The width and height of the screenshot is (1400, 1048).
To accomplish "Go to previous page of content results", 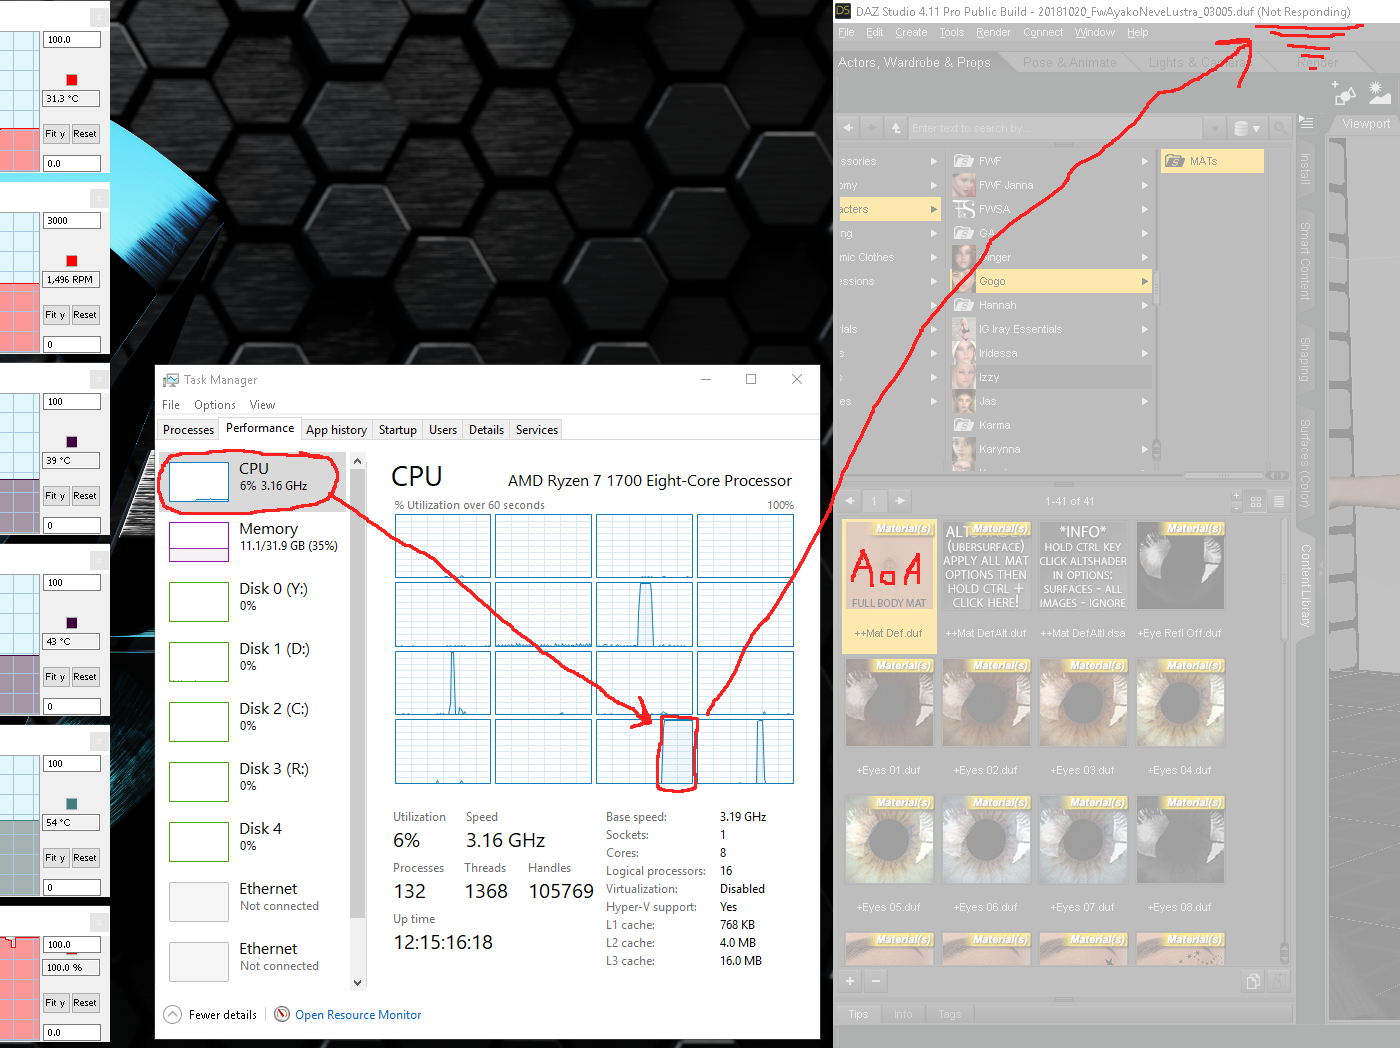I will point(851,501).
